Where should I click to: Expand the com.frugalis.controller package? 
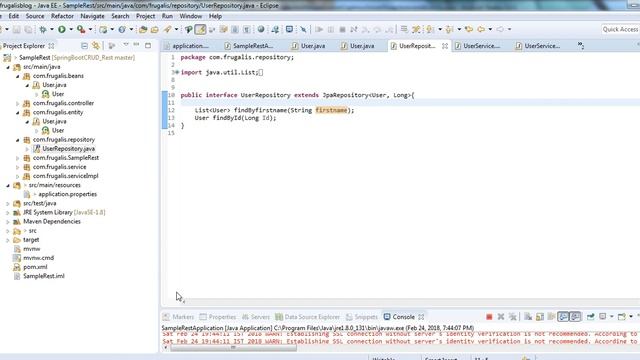coord(18,103)
